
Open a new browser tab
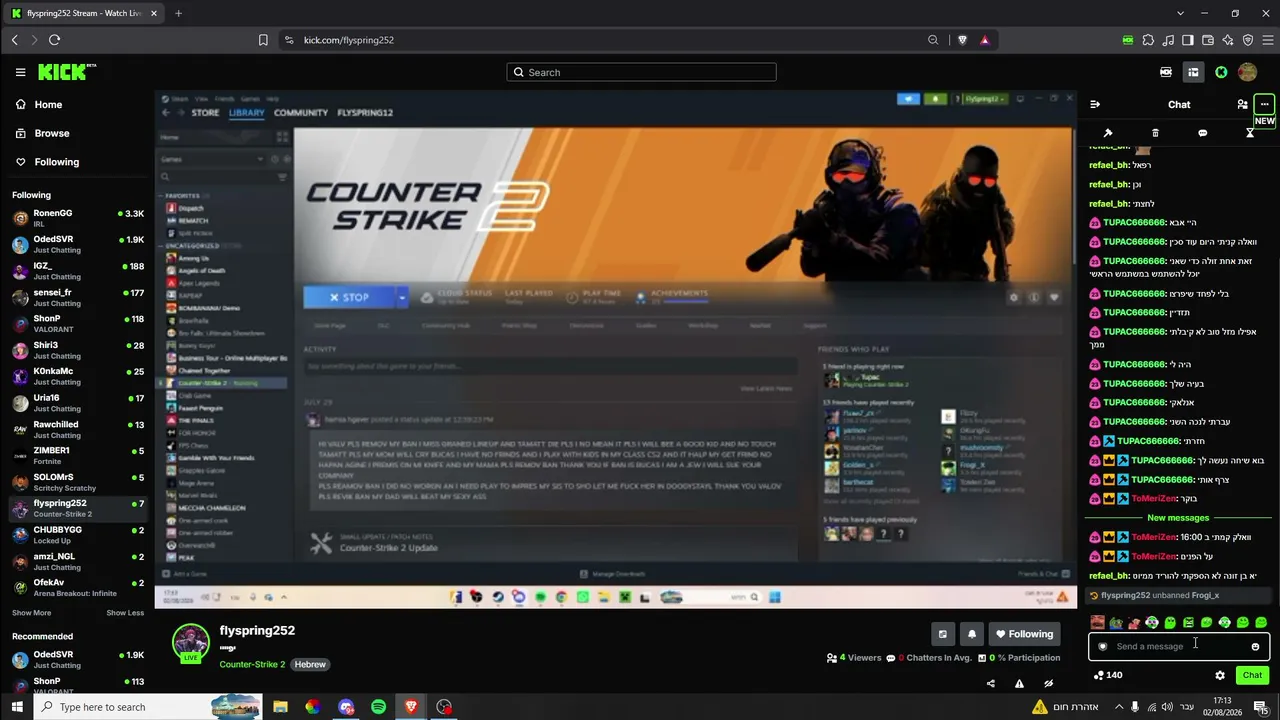(x=178, y=13)
